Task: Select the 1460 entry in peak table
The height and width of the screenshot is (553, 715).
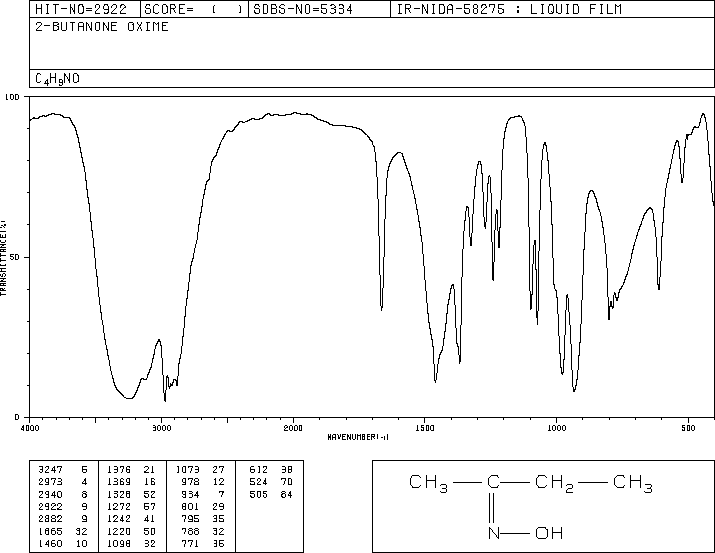Action: click(63, 544)
